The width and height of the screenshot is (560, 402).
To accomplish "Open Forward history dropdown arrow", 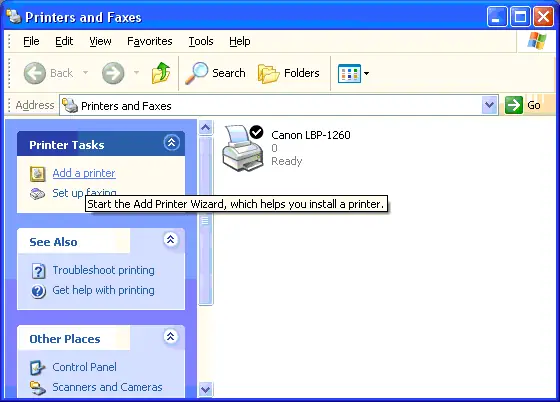I will [136, 72].
